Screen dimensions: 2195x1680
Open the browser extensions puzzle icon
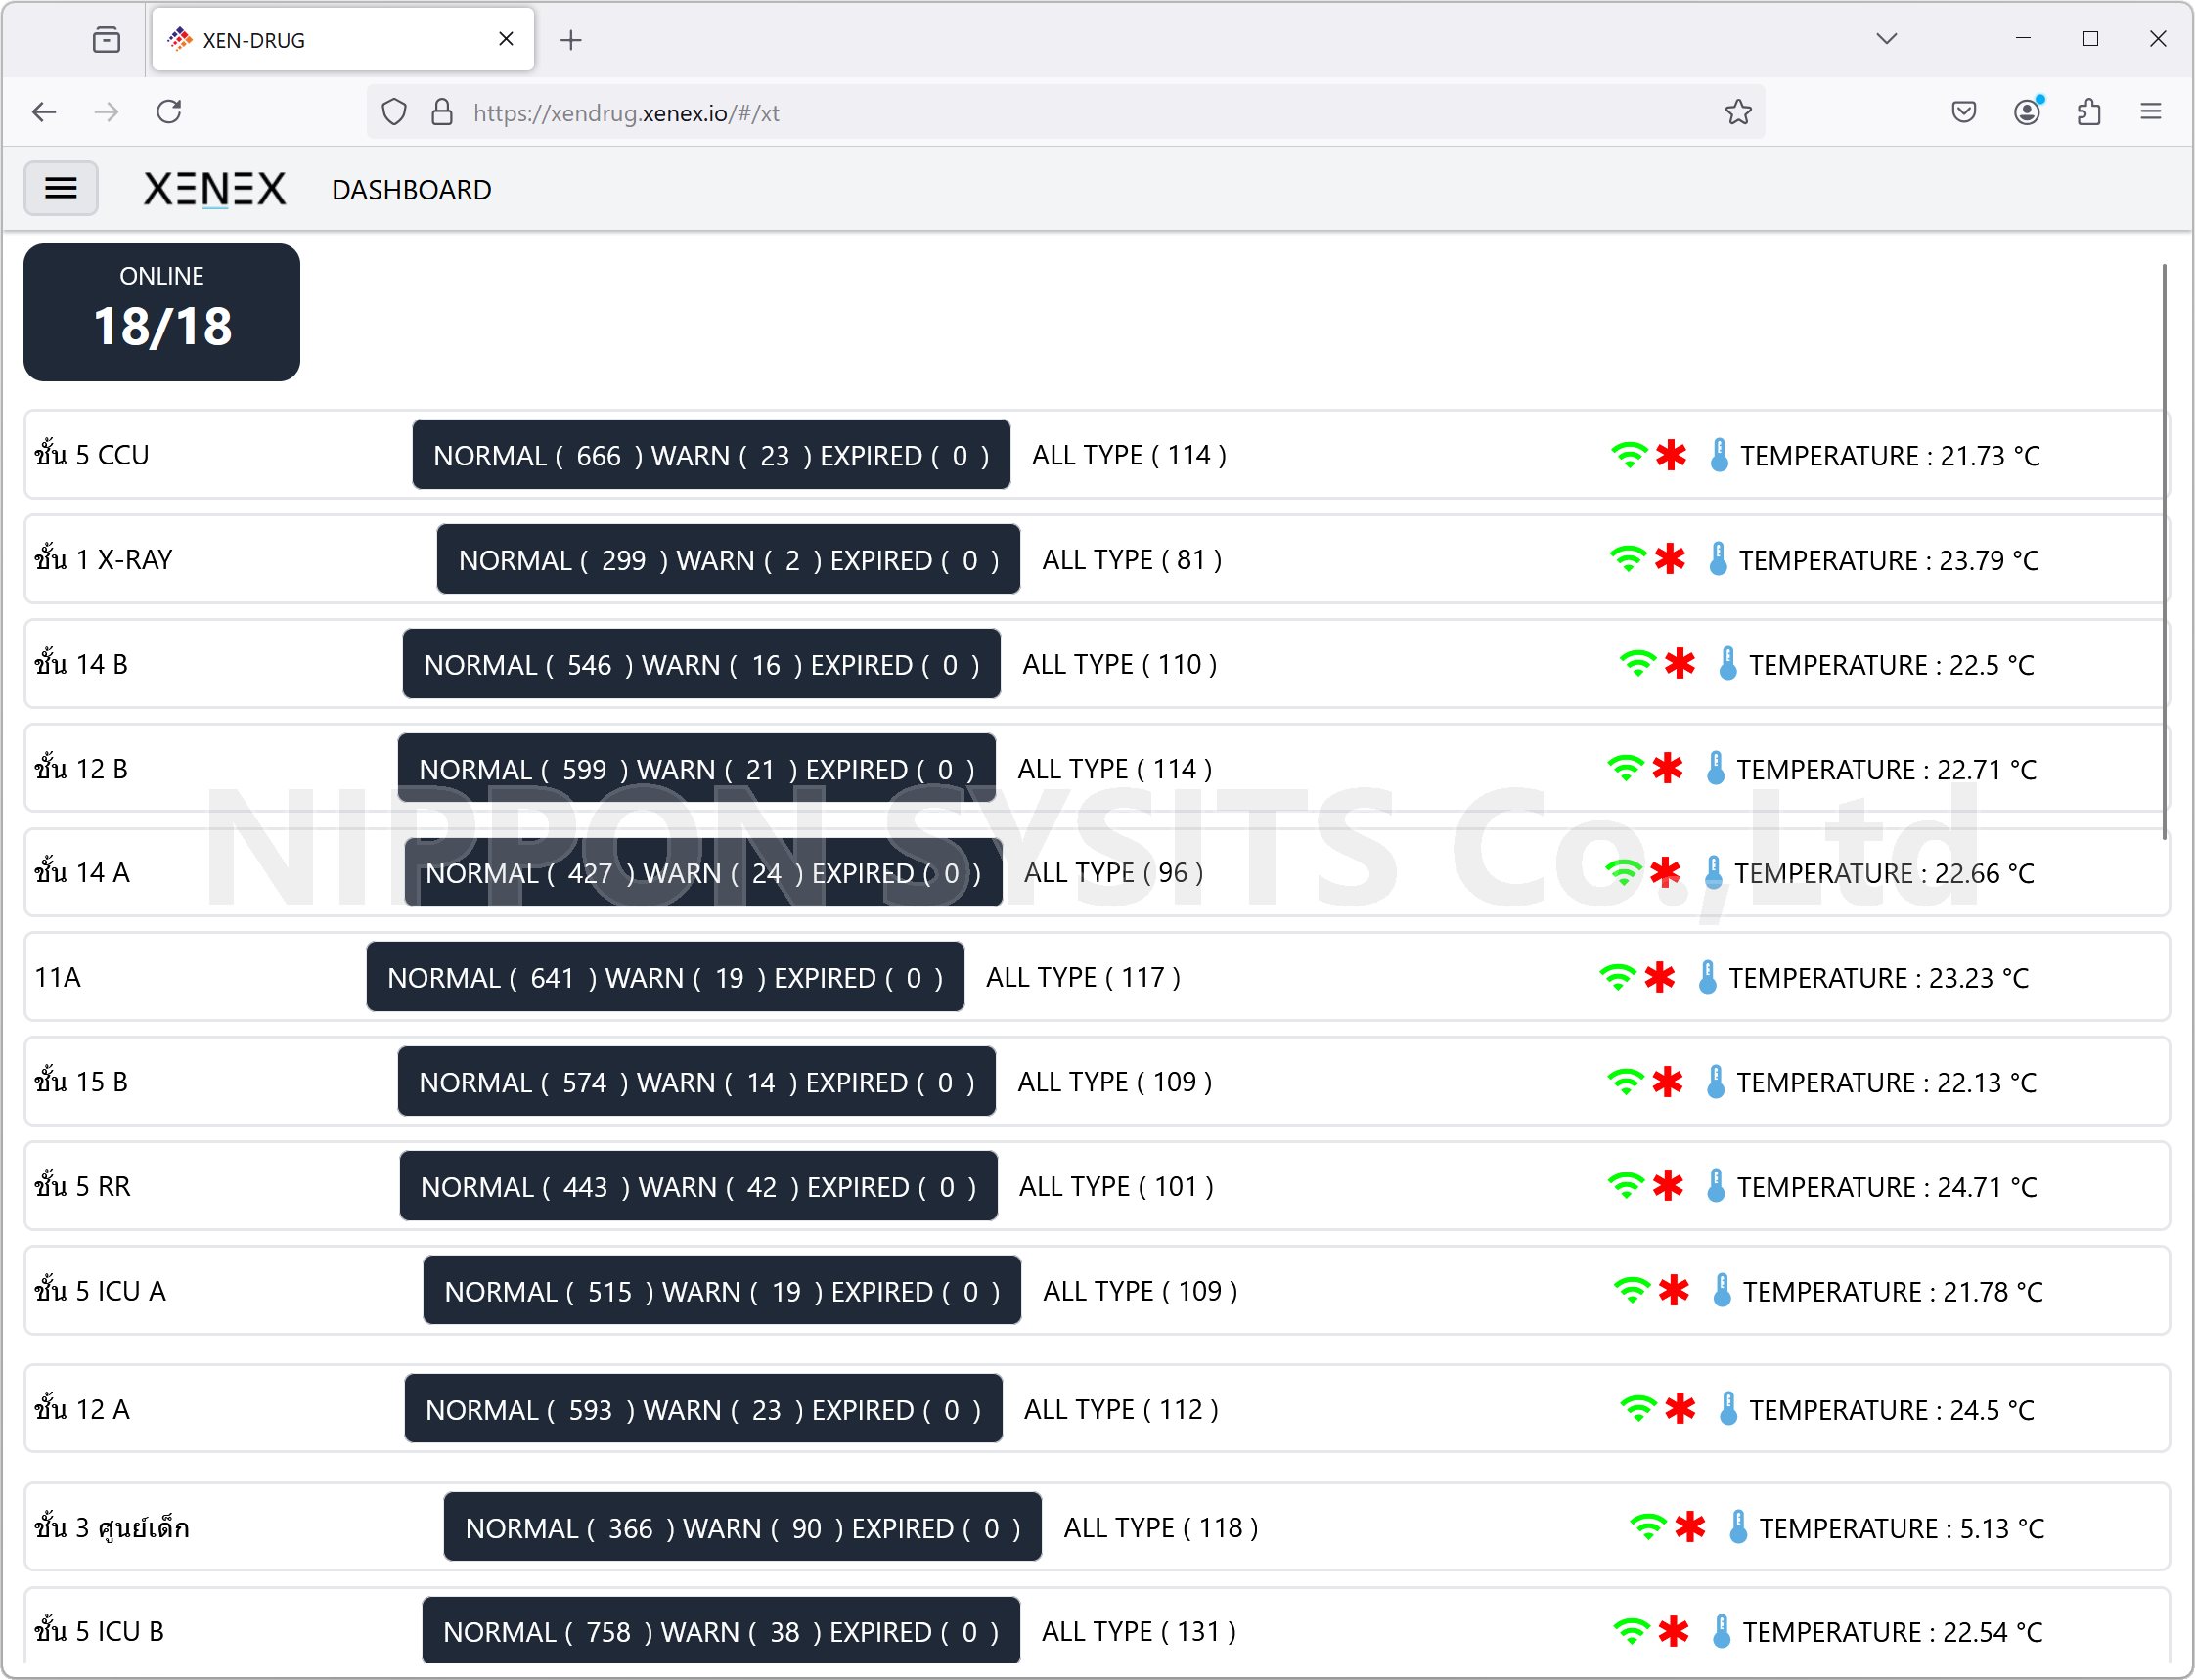click(2089, 112)
